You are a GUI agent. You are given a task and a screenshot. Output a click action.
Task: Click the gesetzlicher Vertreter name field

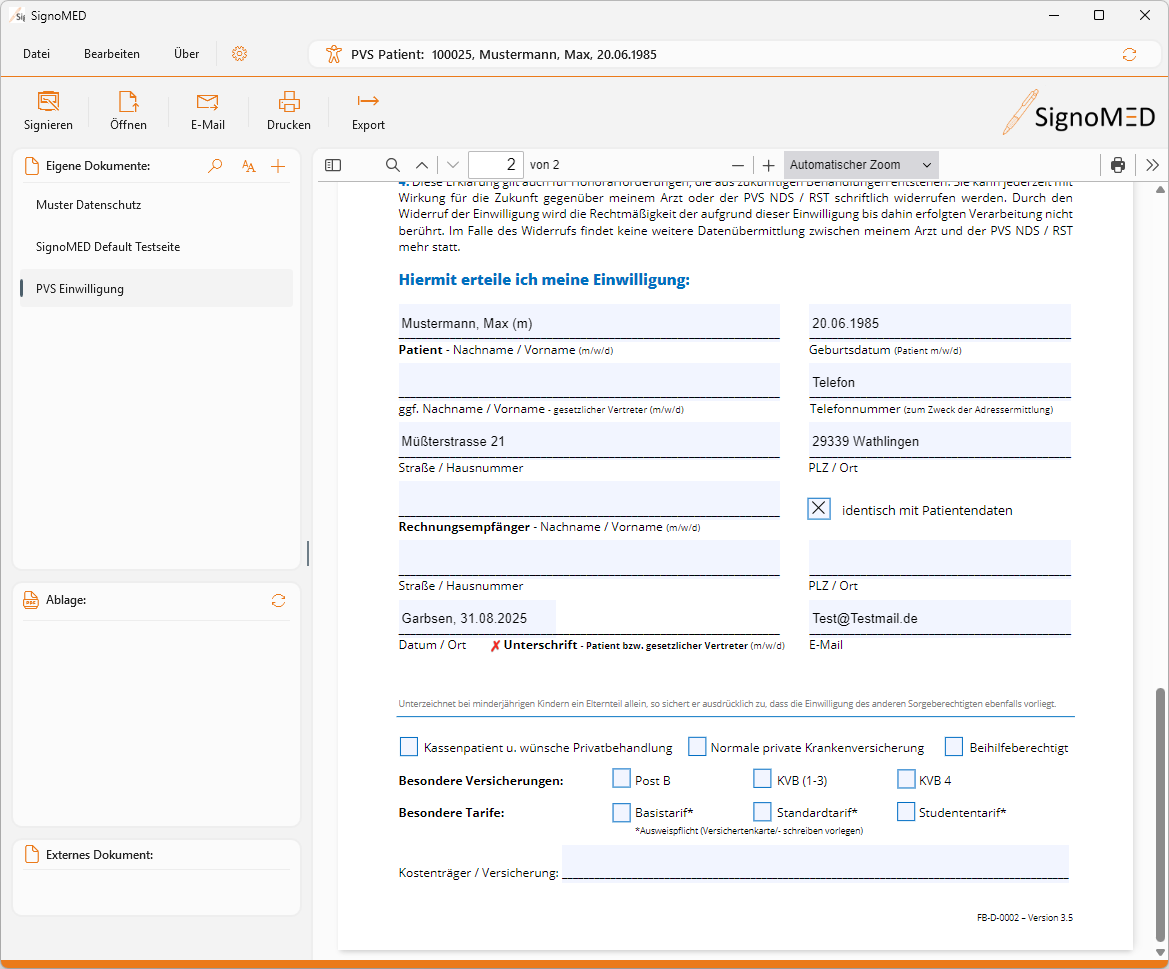click(589, 381)
